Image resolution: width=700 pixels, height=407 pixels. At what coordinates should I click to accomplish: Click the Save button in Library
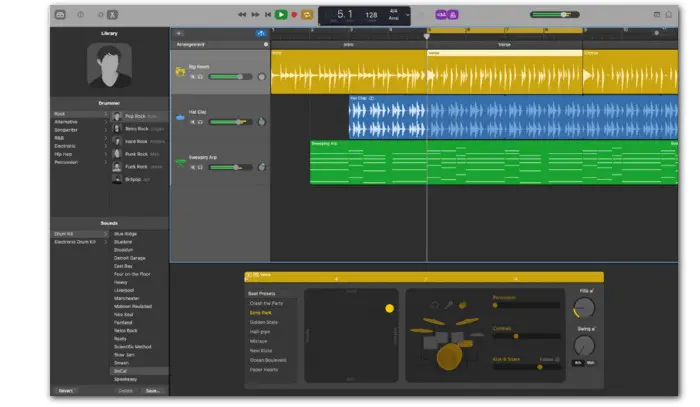click(x=152, y=391)
